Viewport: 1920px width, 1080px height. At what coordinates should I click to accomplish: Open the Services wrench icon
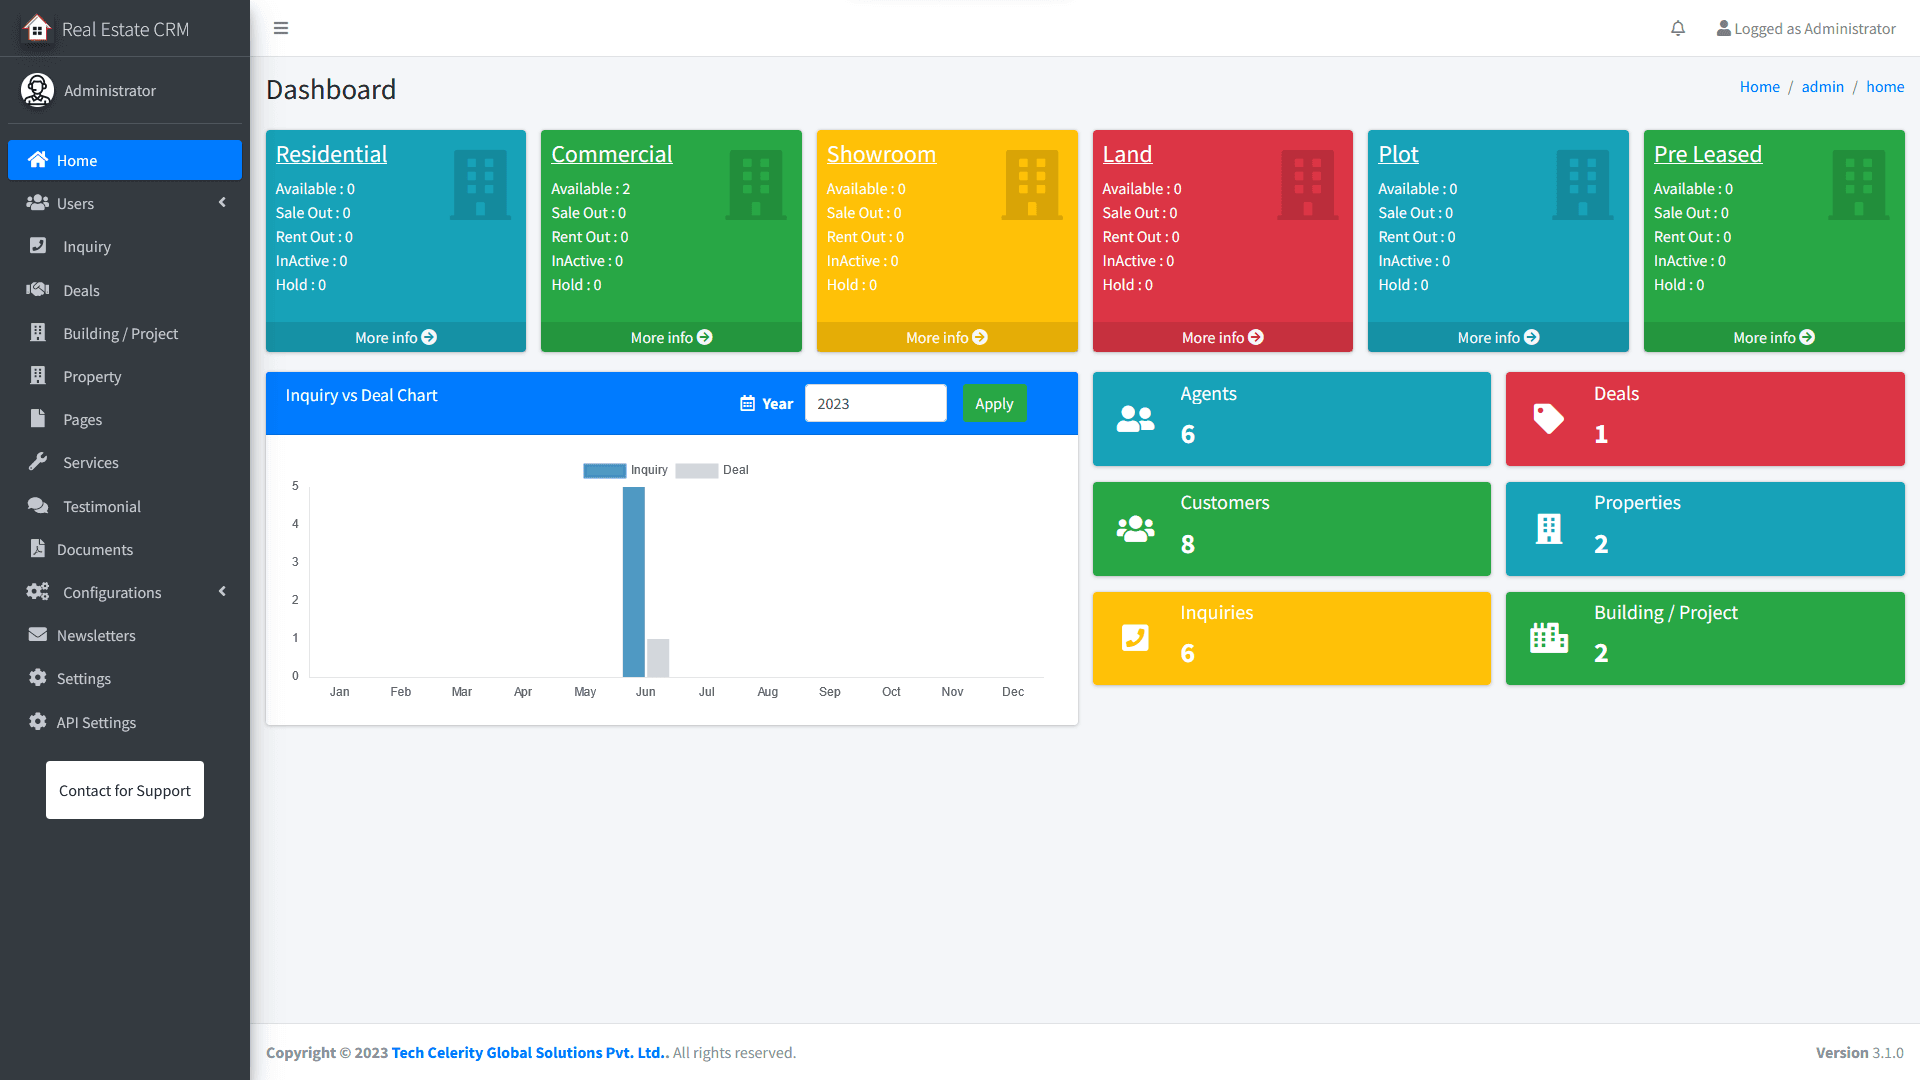[x=37, y=462]
